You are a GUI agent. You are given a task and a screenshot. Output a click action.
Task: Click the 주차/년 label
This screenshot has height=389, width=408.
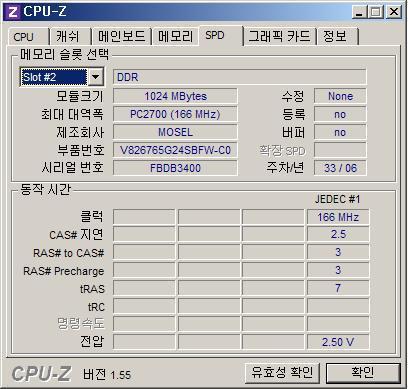point(285,168)
